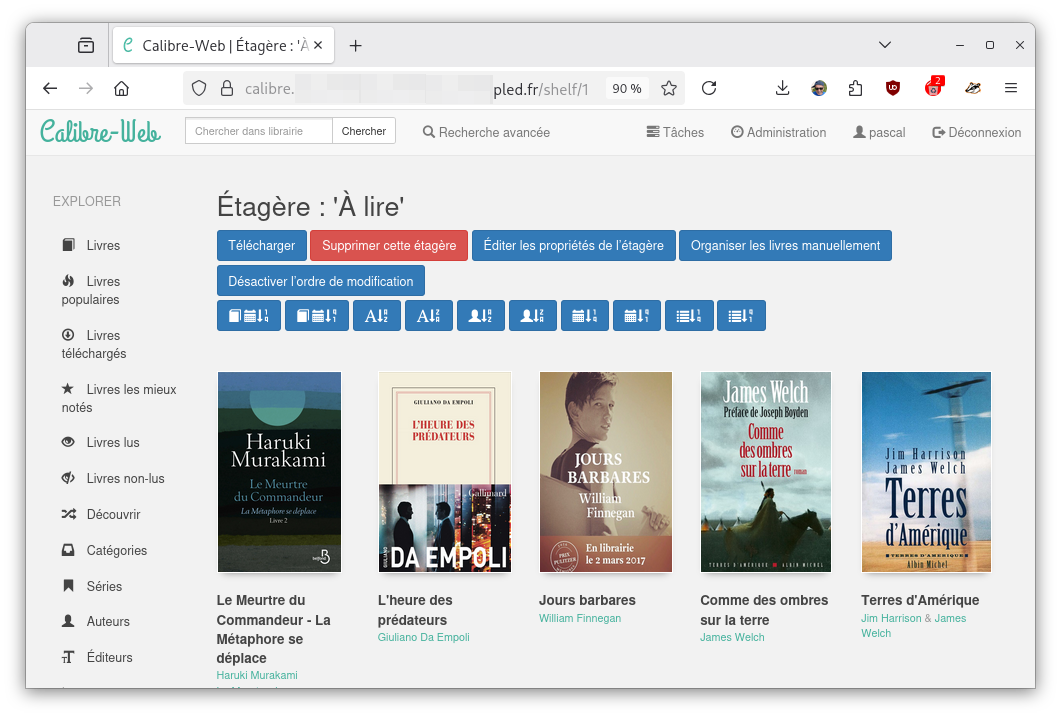Open the recent browsing tab view icon
Screen dimensions: 1061x717
pyautogui.click(x=86, y=45)
